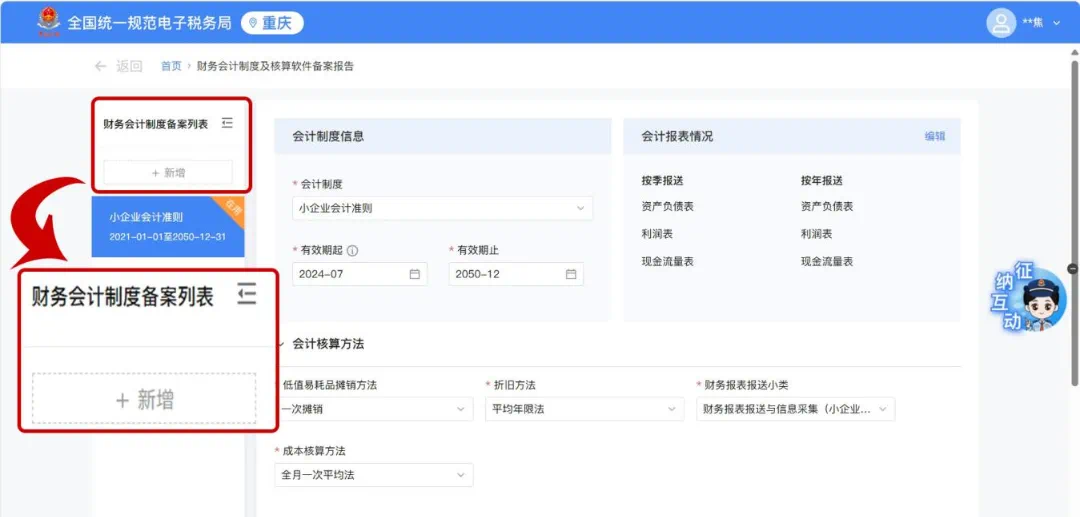Screen dimensions: 1080x517
Task: Click the 有效期起 date field 2024-07
Action: tap(360, 274)
